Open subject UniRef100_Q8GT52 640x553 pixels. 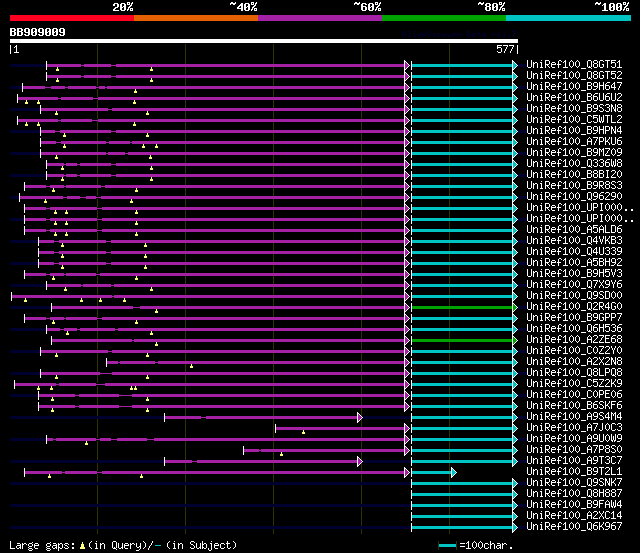574,76
